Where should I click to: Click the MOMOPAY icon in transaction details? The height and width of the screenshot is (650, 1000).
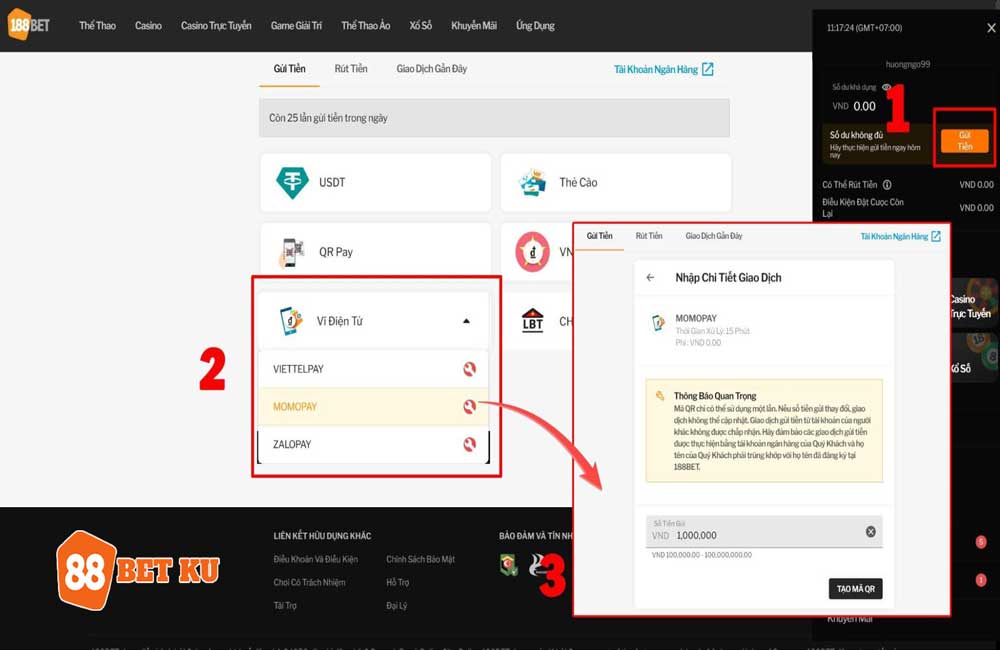coord(658,323)
